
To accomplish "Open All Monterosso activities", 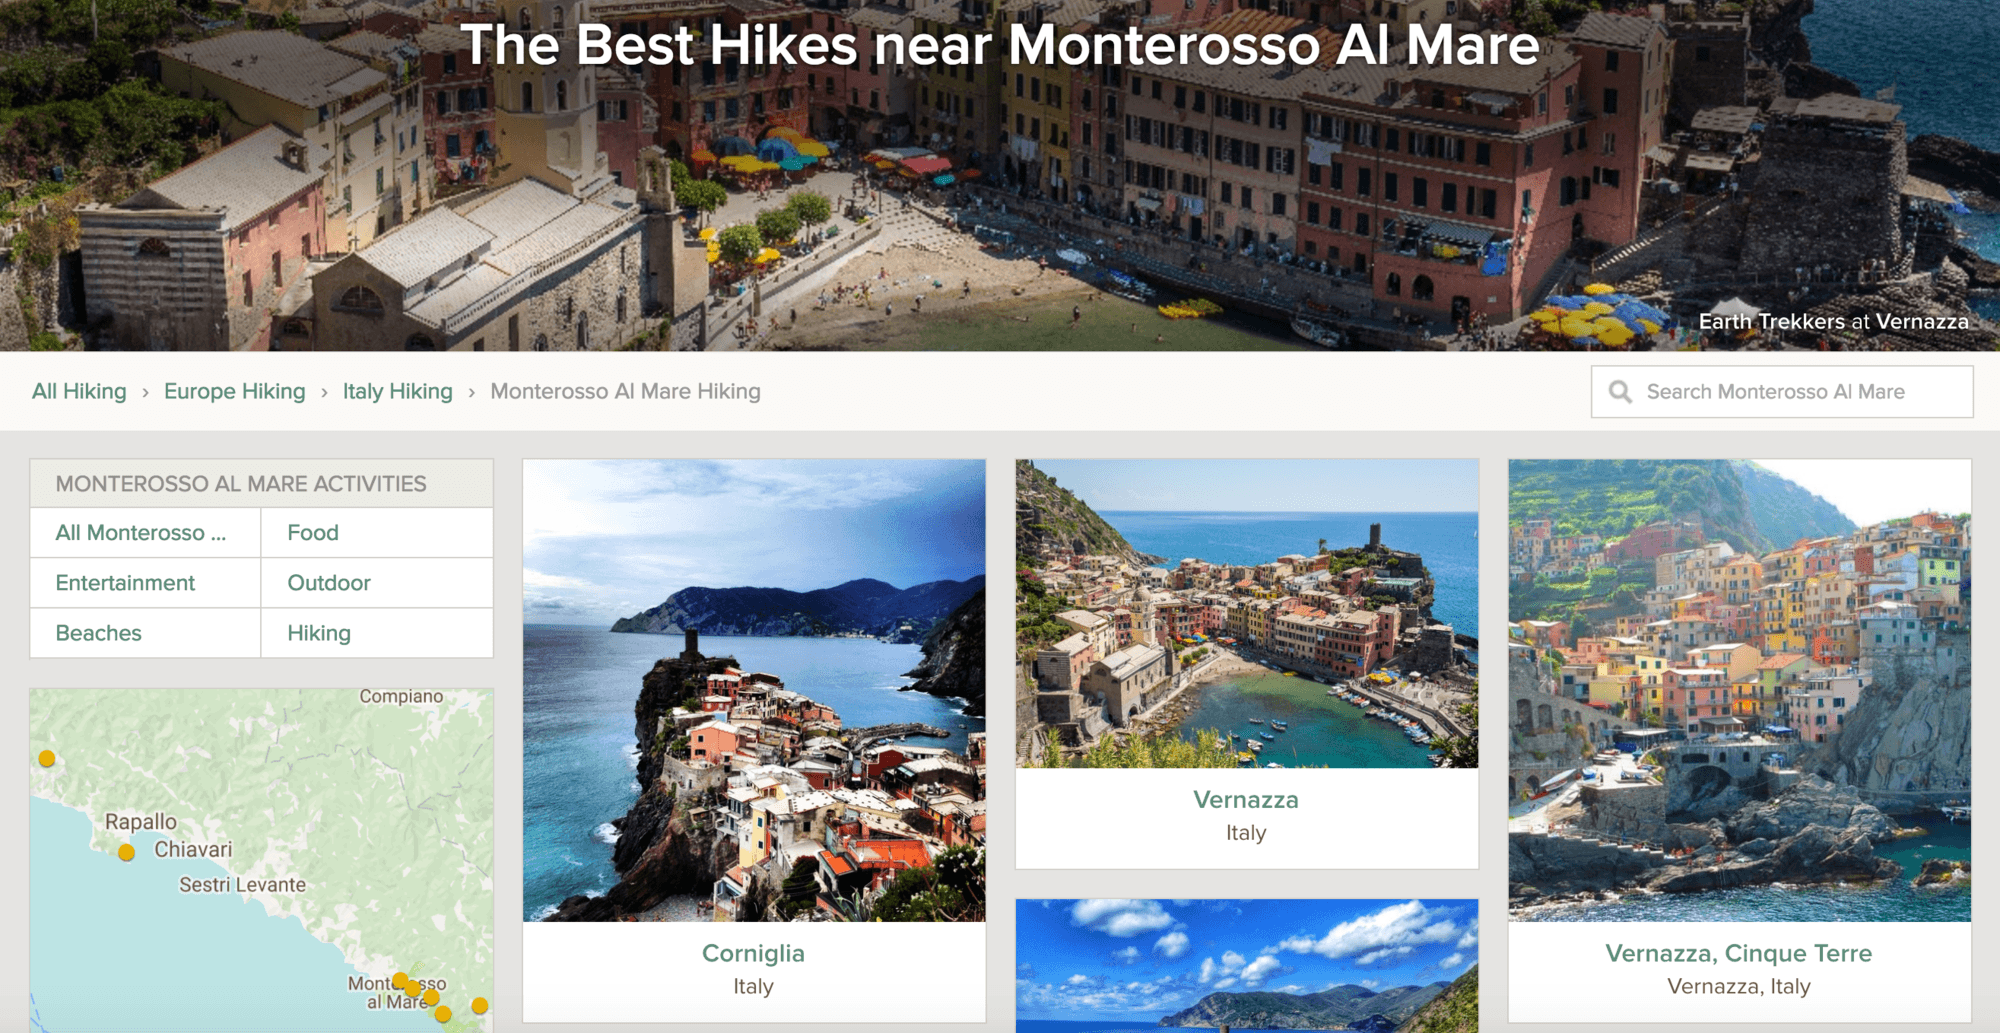I will (x=145, y=533).
